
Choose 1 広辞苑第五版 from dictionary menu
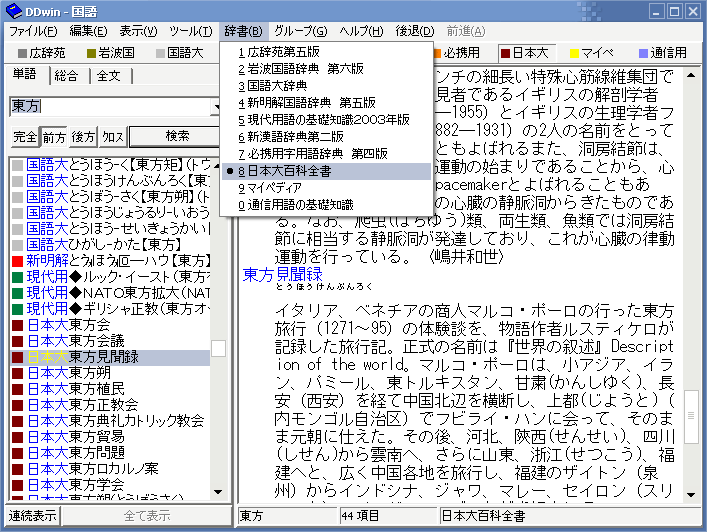(326, 52)
